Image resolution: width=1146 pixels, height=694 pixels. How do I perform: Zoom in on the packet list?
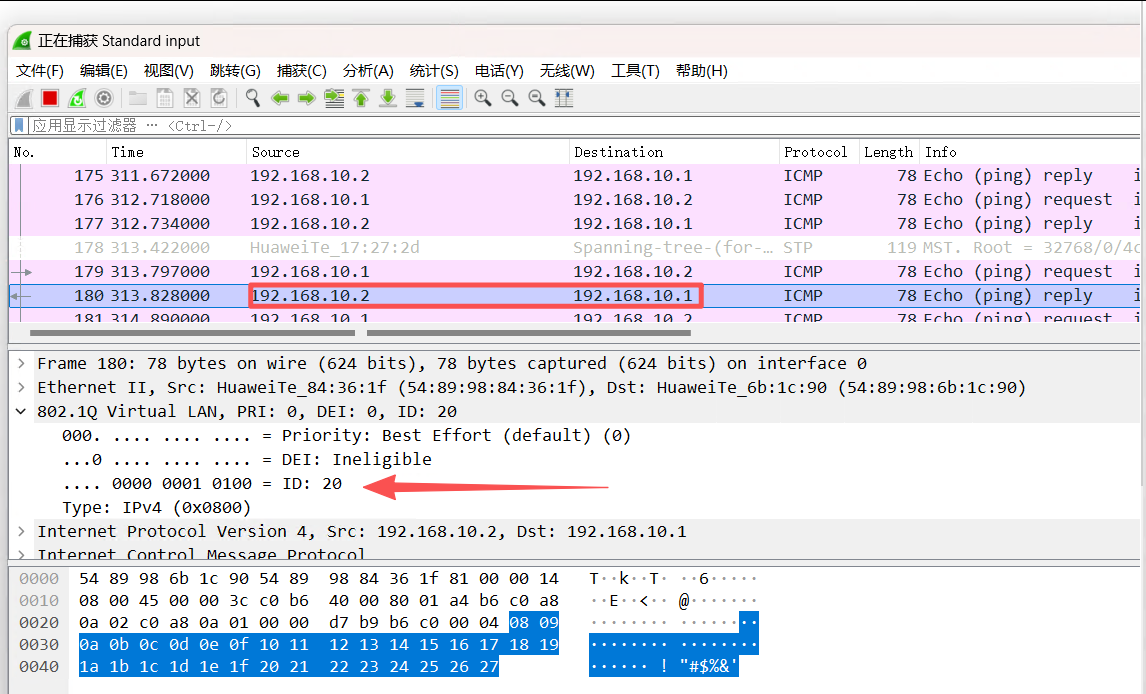483,97
